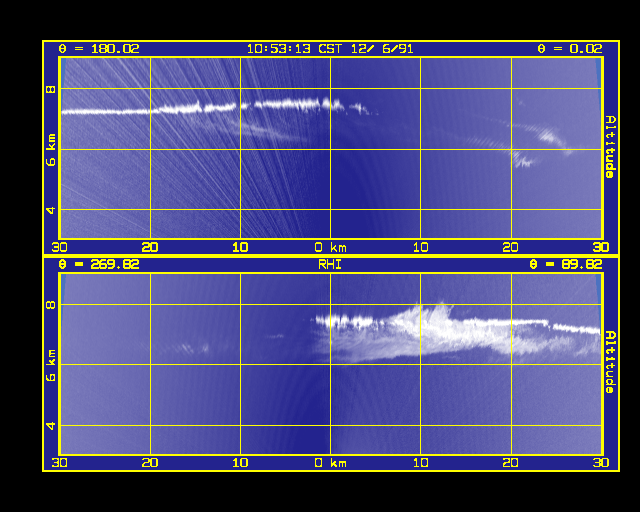Click the RHI title of lower panel

pyautogui.click(x=330, y=265)
